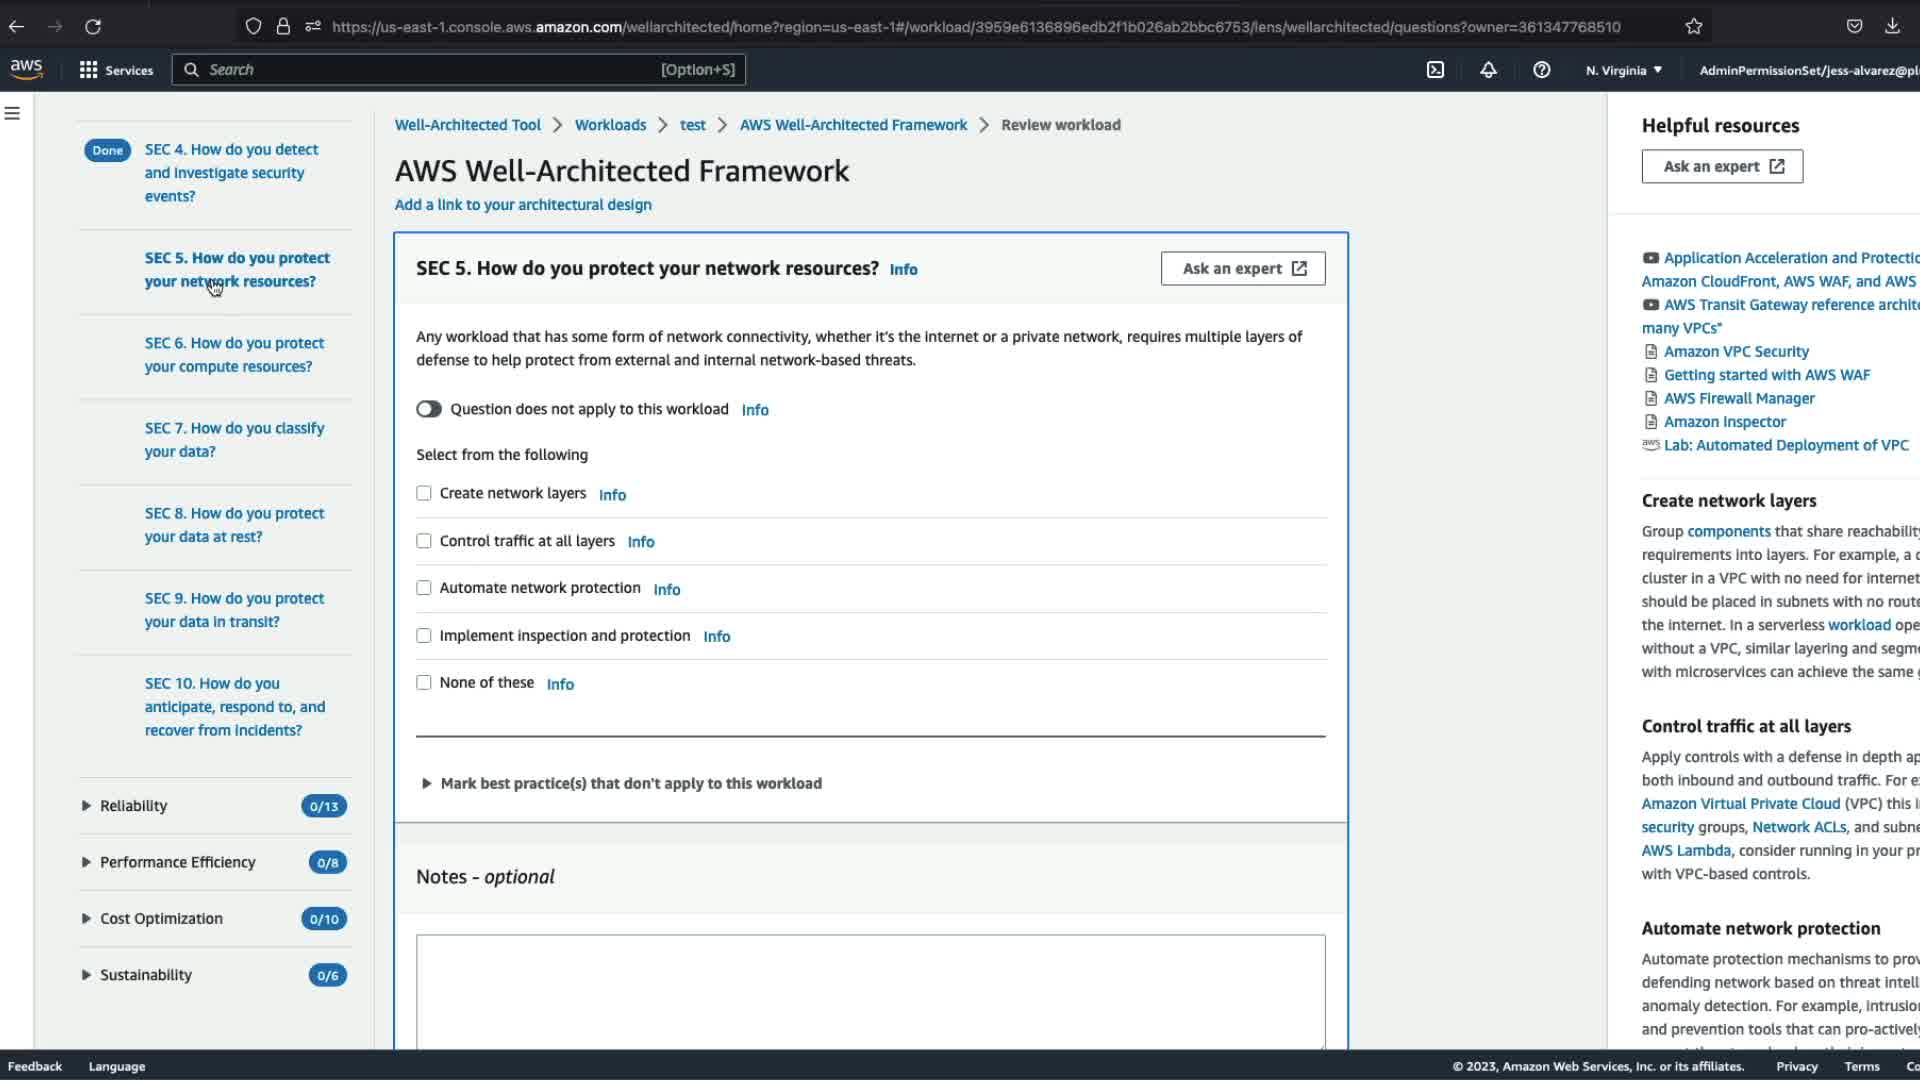Open the hamburger side navigation menu
Image resolution: width=1920 pixels, height=1080 pixels.
click(13, 113)
